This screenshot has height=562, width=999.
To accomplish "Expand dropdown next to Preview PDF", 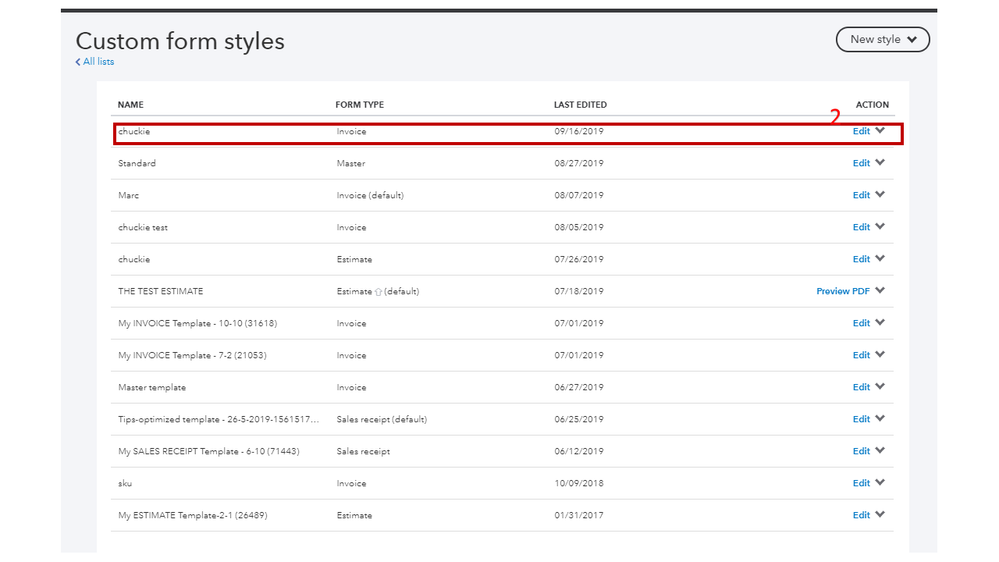I will click(x=880, y=291).
